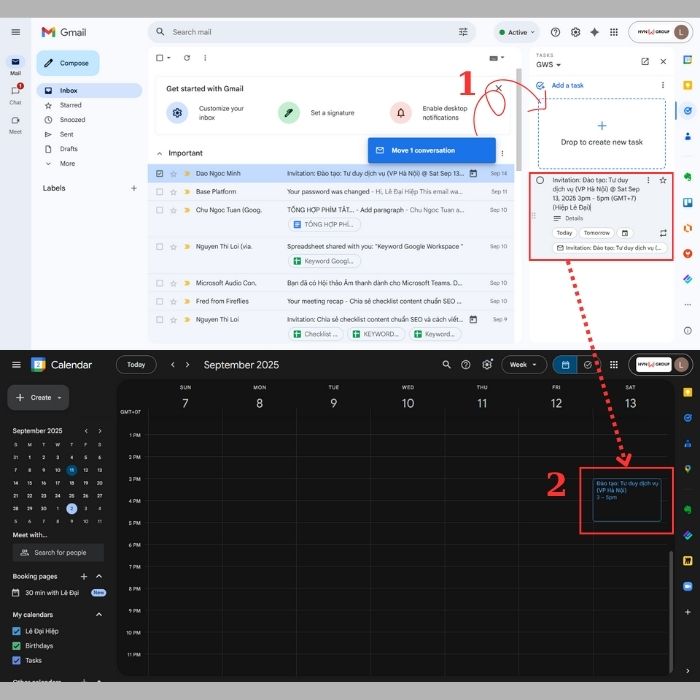Open the Drafts folder
The width and height of the screenshot is (700, 700).
[68, 149]
